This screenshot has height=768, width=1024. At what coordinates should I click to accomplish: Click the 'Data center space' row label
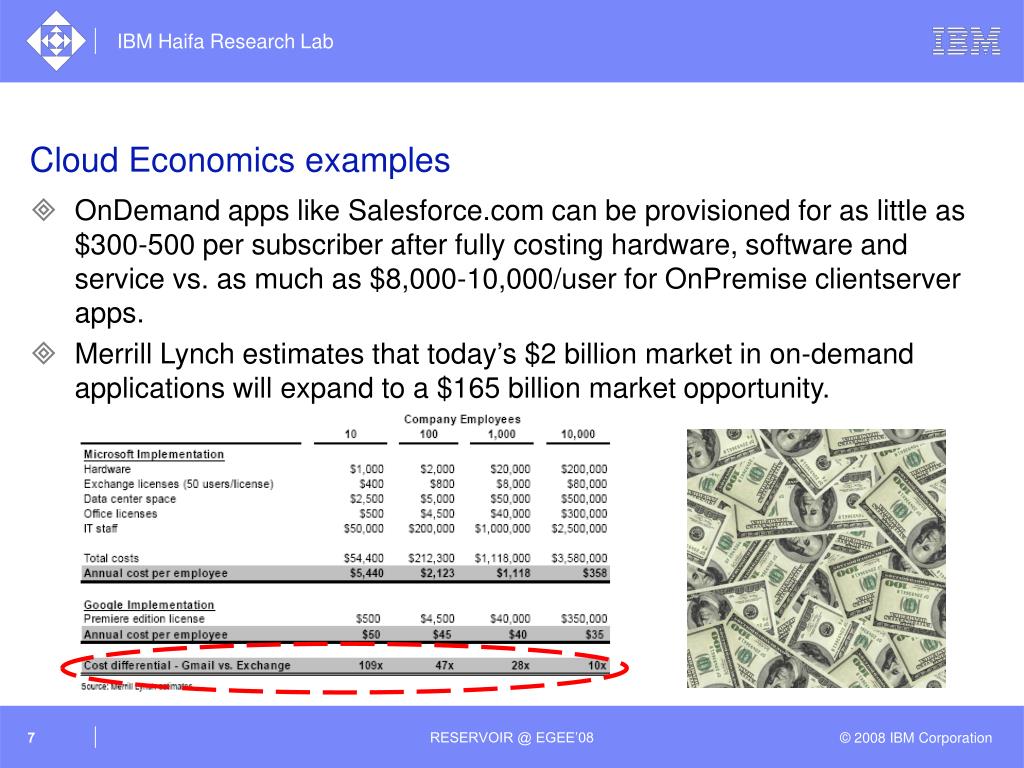click(x=129, y=499)
